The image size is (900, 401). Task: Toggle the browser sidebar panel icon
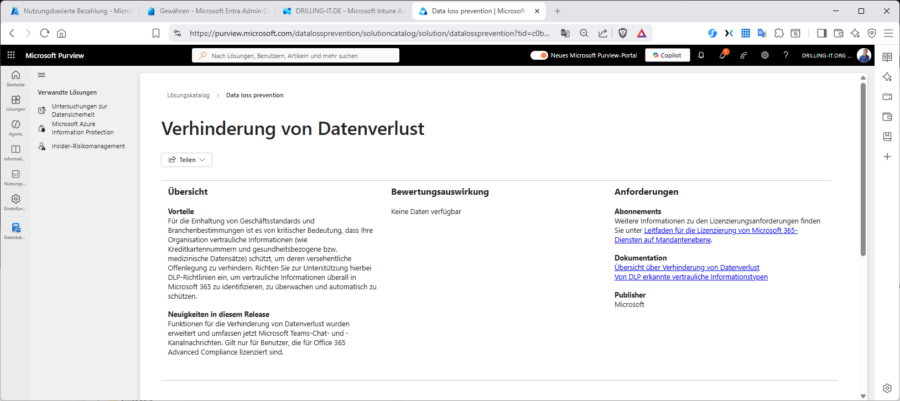821,33
